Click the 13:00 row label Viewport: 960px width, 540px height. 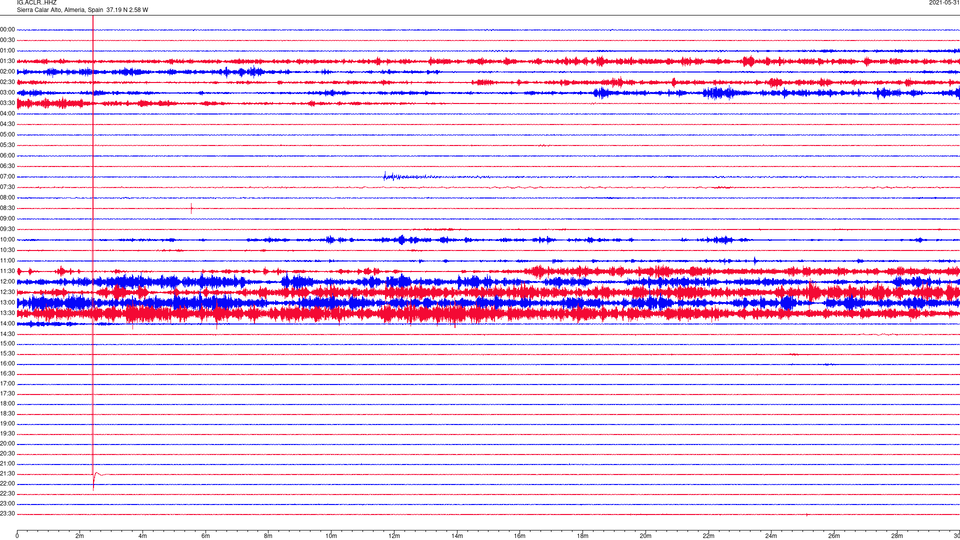[x=7, y=302]
